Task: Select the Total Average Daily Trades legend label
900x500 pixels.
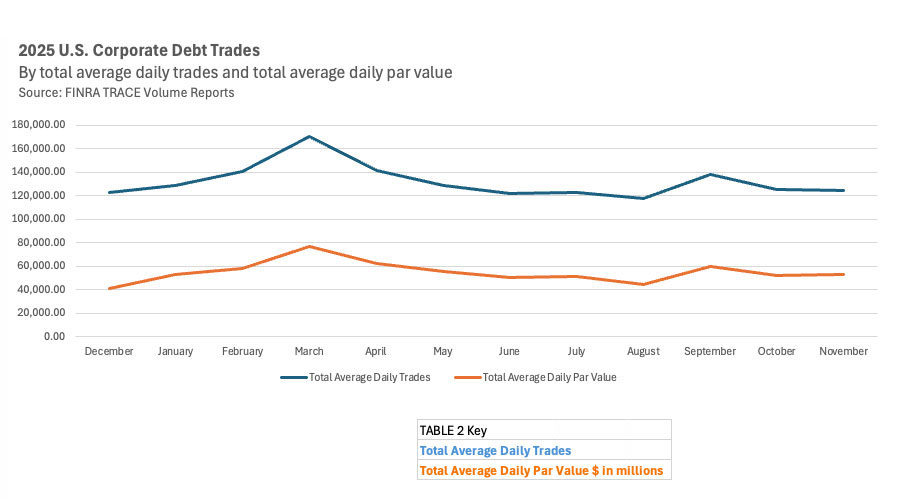Action: point(372,379)
